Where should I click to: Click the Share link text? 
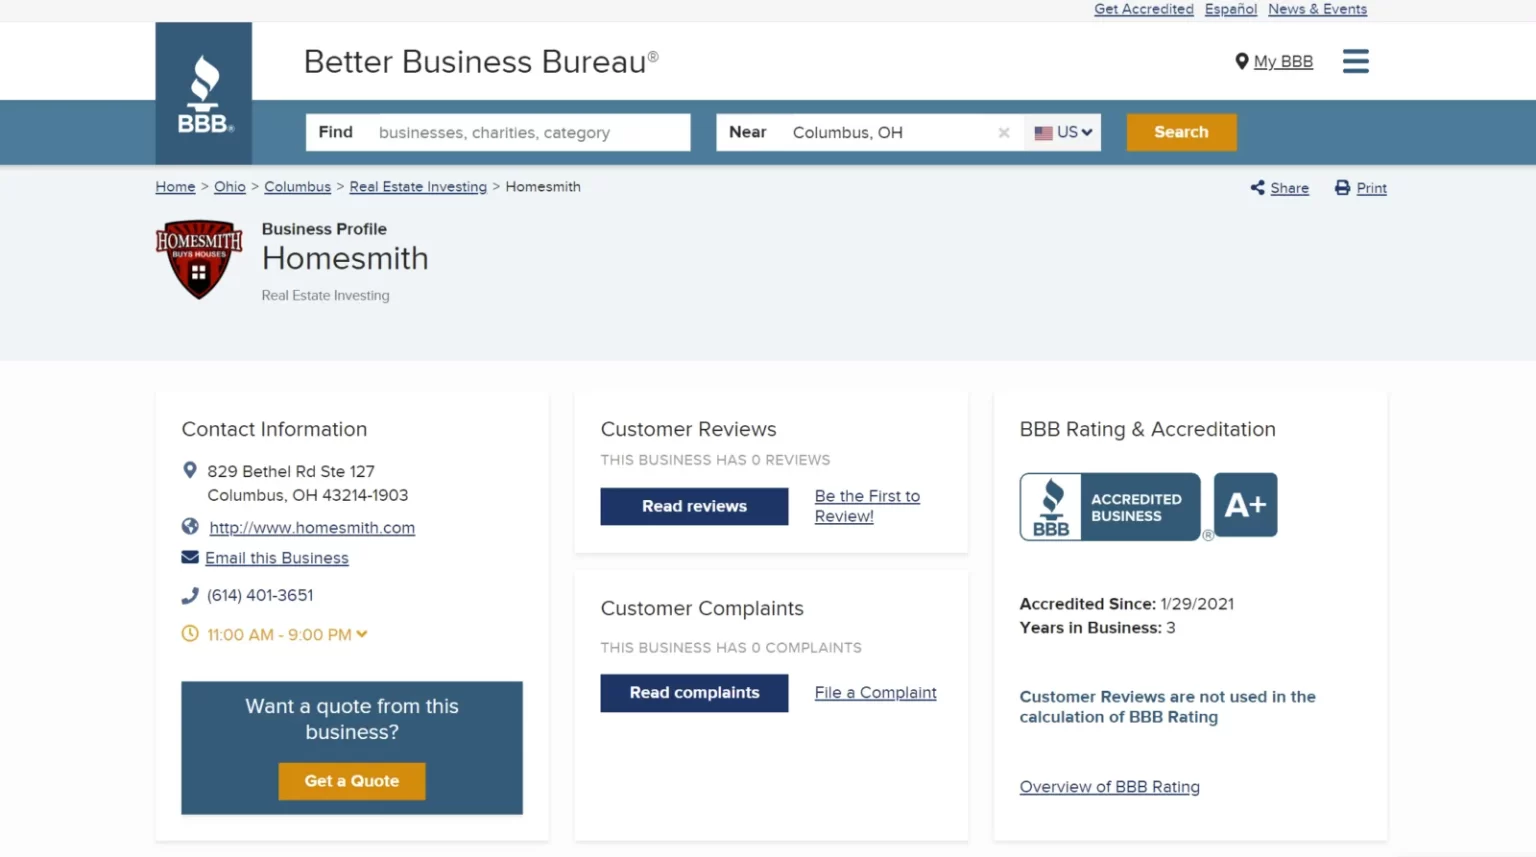coord(1289,188)
